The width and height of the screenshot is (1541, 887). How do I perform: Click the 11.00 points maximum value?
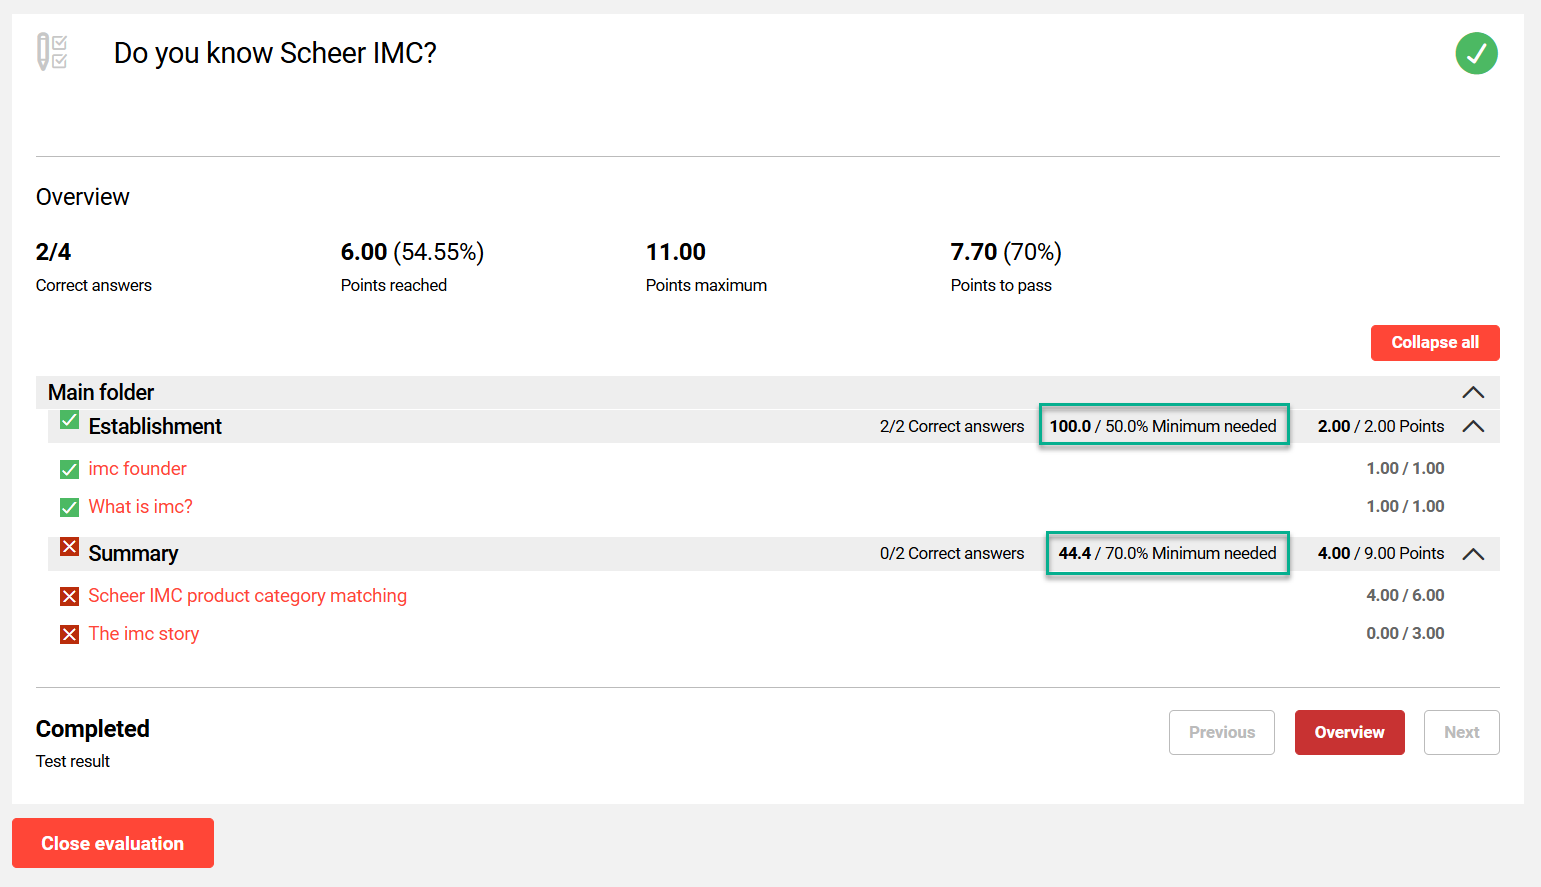[676, 252]
